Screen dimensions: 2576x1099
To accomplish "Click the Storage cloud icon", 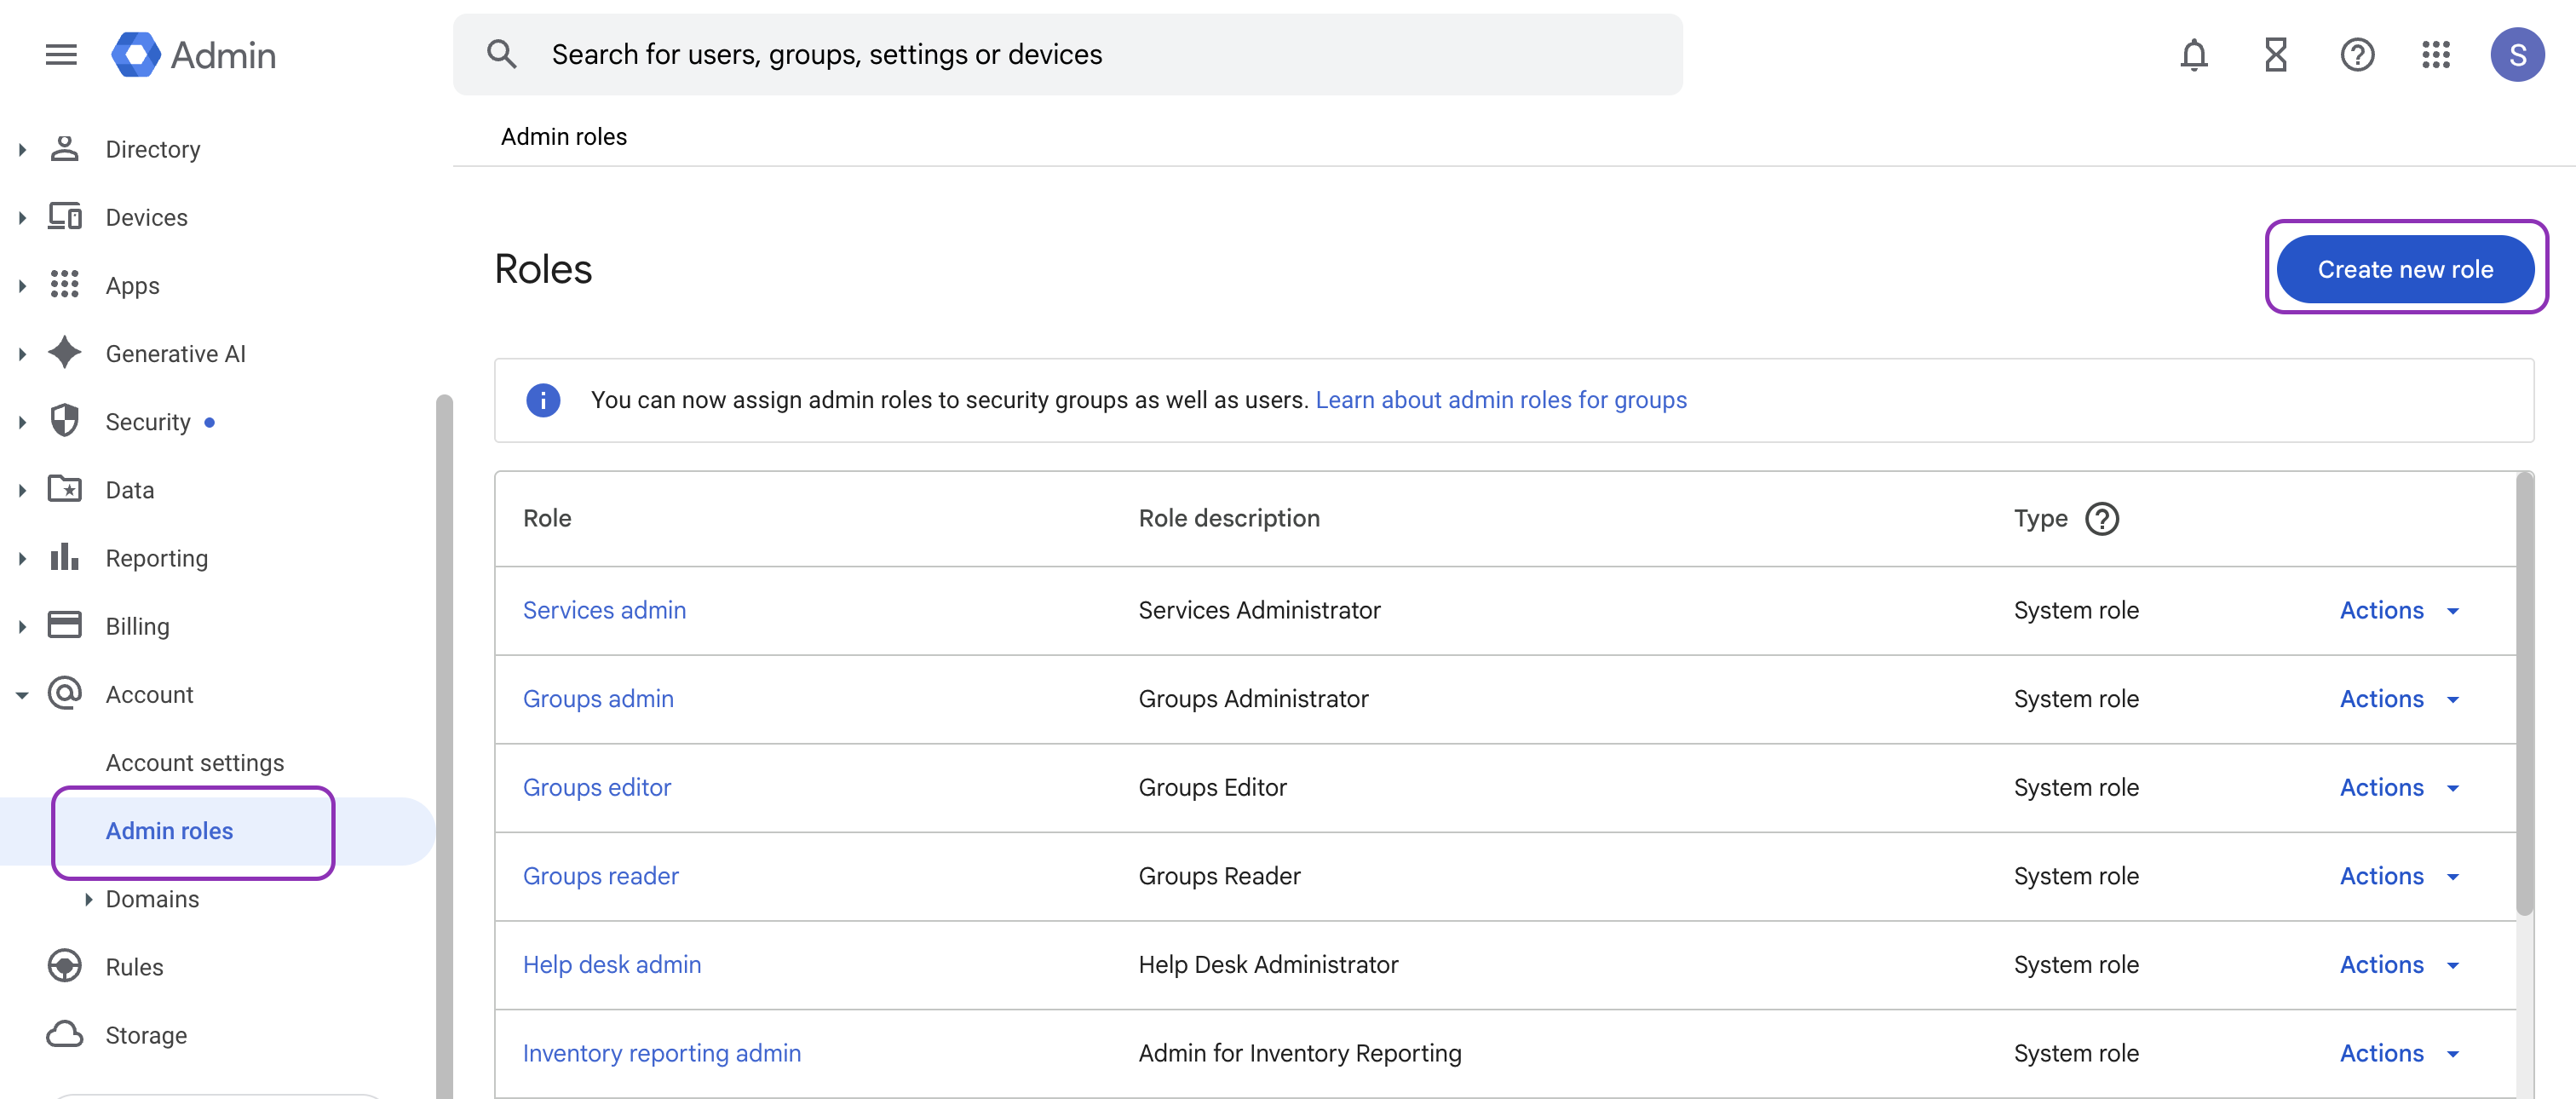I will [65, 1034].
